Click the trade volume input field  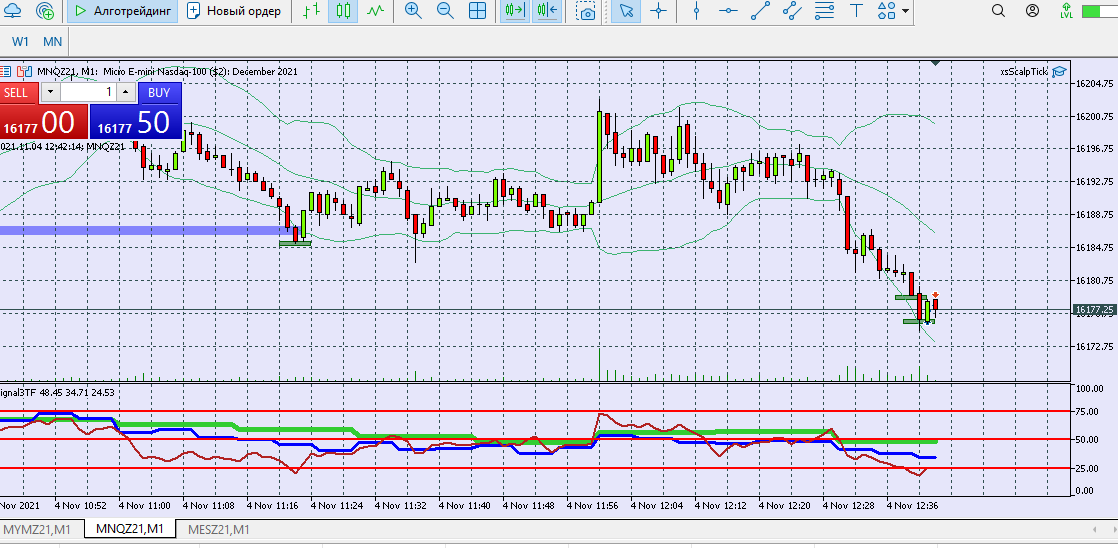[x=88, y=93]
